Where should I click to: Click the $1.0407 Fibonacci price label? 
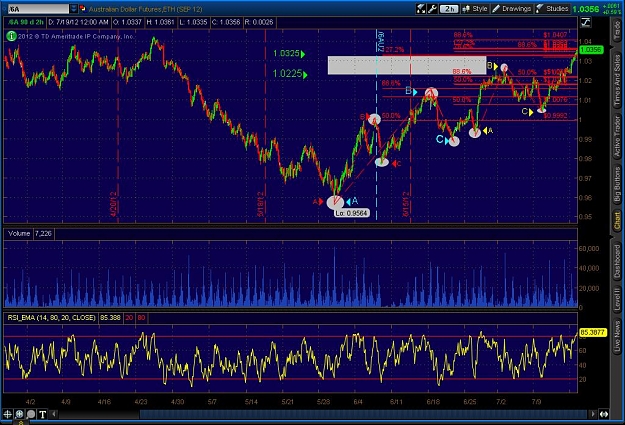[555, 35]
